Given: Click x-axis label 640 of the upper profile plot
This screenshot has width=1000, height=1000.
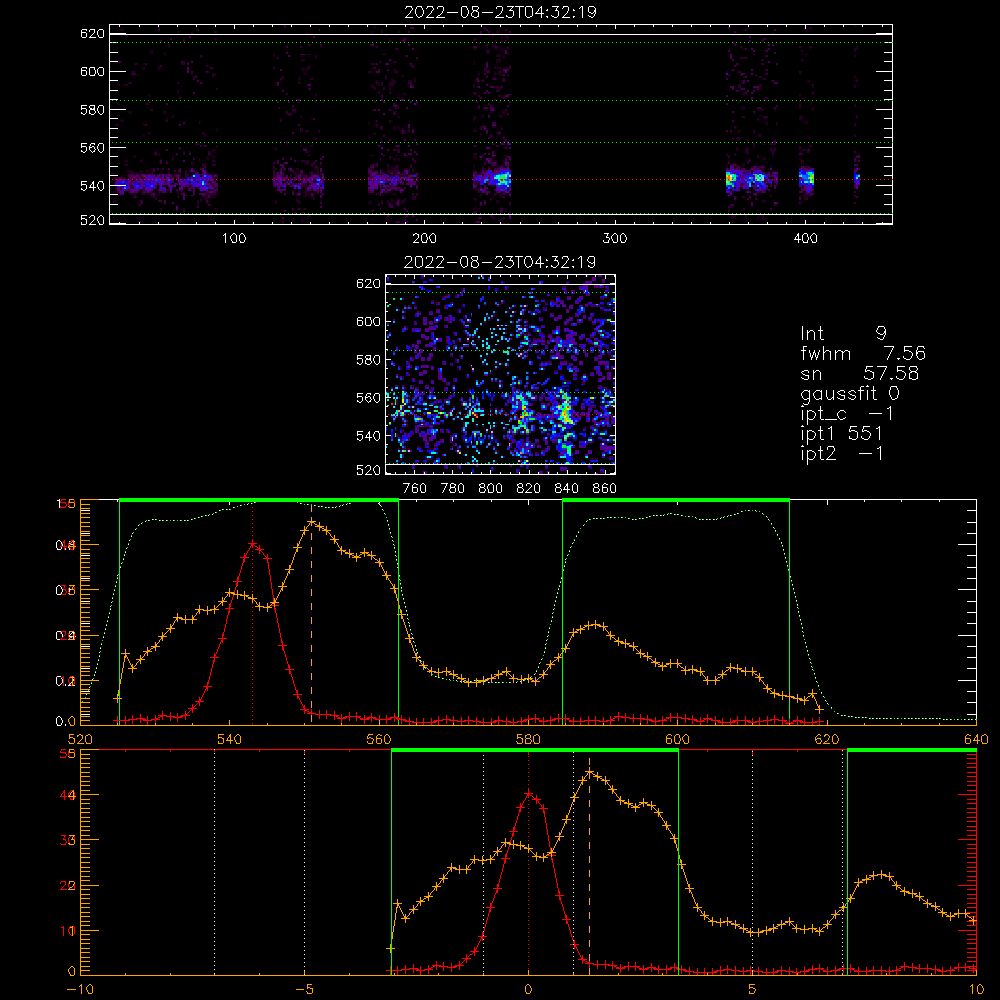Looking at the screenshot, I should point(976,740).
